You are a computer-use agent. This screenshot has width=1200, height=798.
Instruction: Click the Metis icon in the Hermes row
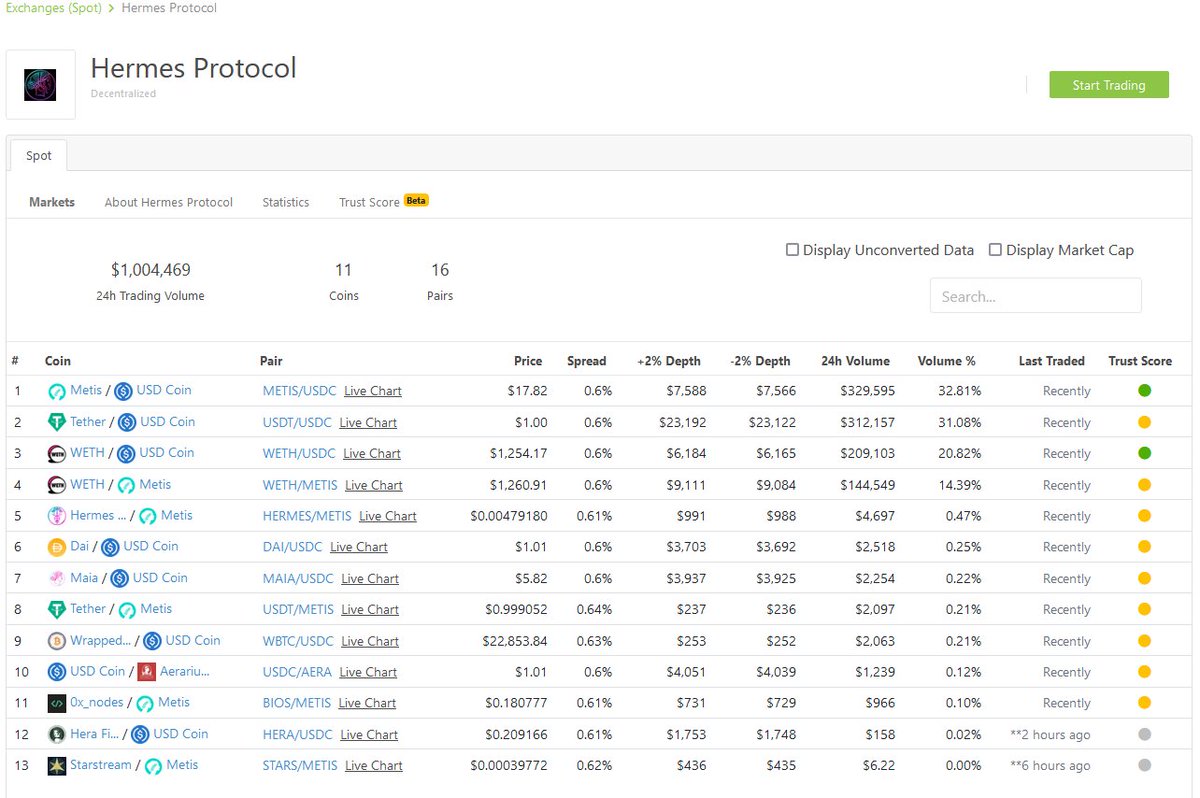pos(147,516)
